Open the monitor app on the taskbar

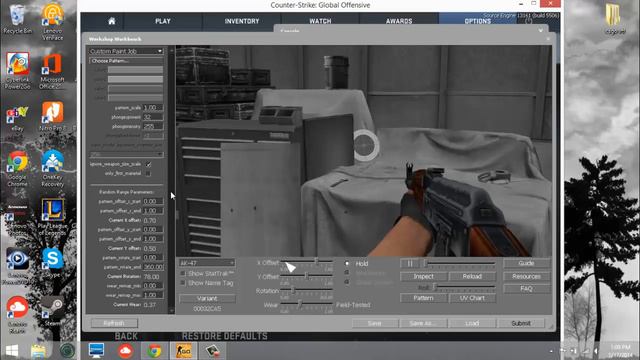coord(96,351)
